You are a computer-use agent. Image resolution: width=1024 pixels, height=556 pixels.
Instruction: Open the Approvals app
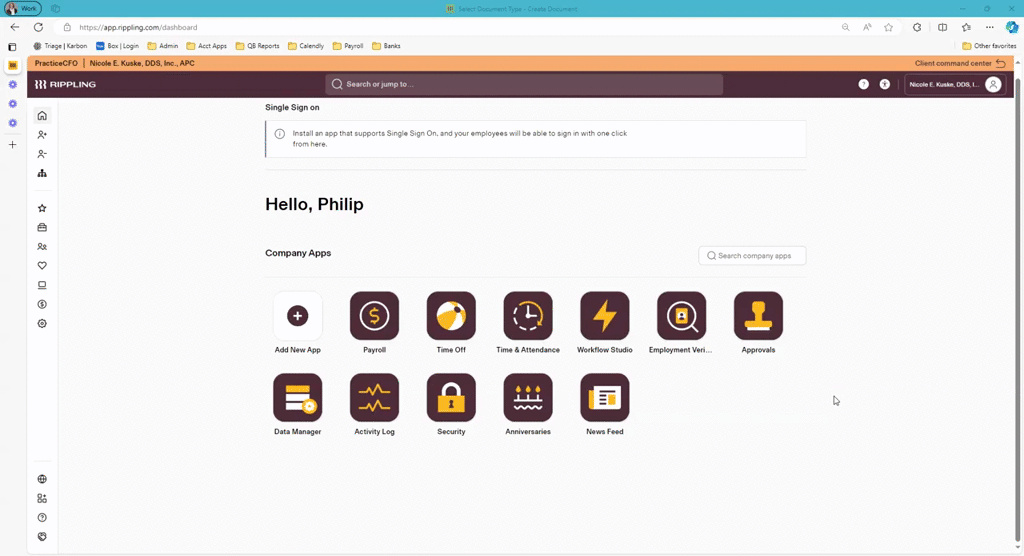point(758,316)
